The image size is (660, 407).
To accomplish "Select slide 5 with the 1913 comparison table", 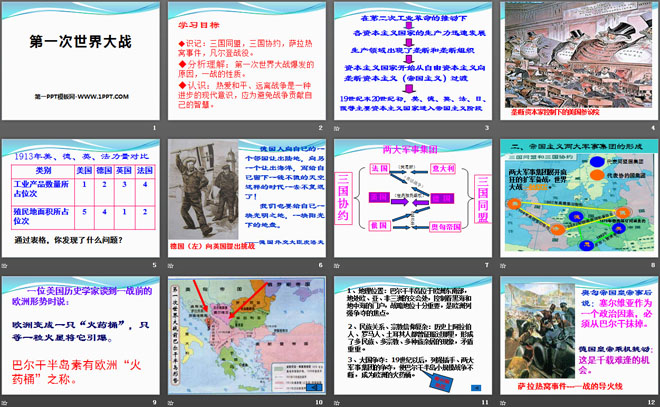I will [x=81, y=198].
